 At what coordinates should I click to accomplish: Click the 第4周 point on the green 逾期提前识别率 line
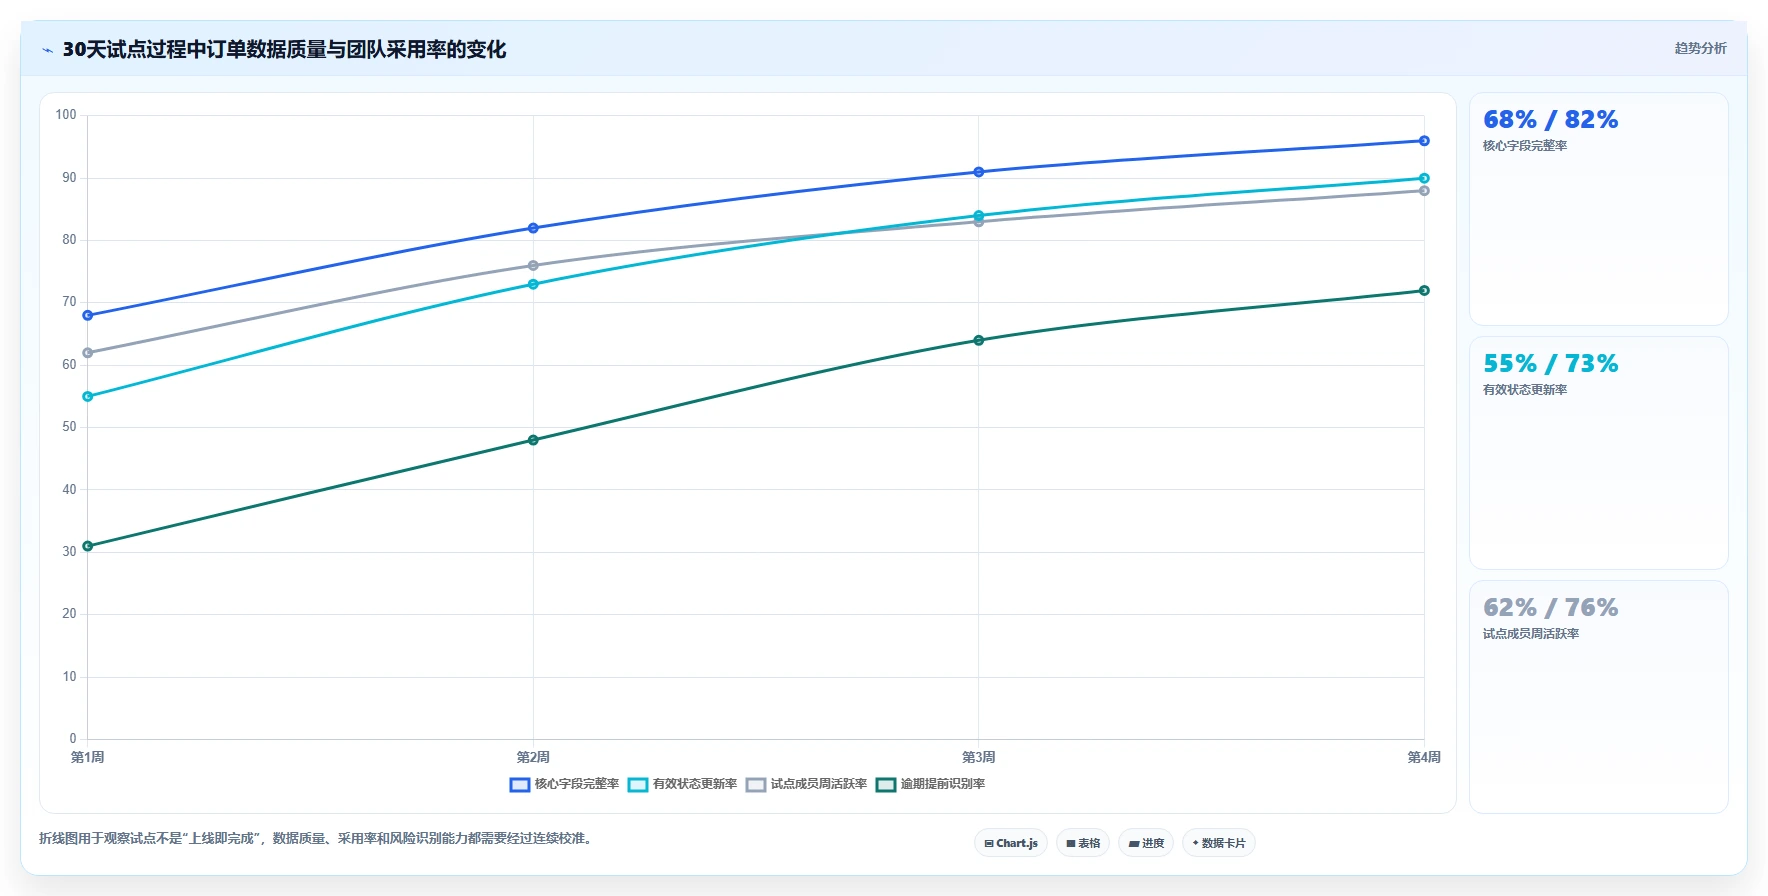tap(1424, 291)
